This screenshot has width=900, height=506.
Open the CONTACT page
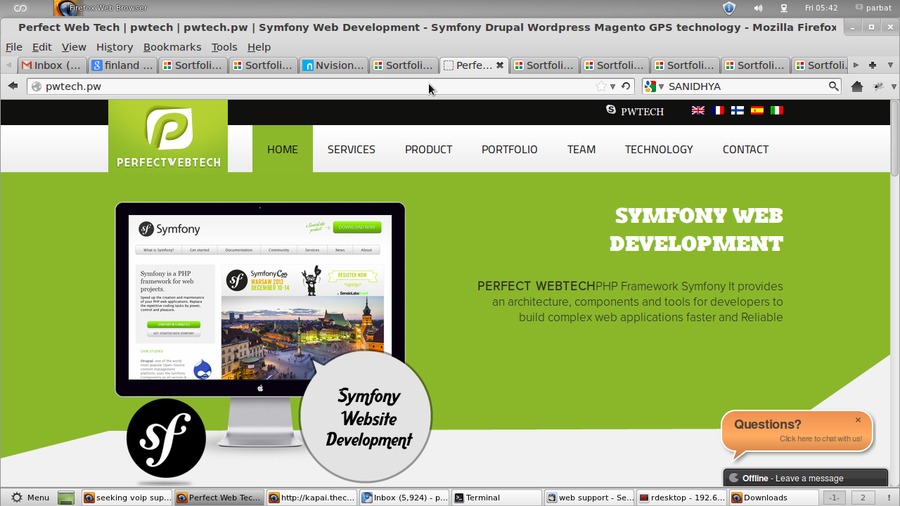coord(745,149)
